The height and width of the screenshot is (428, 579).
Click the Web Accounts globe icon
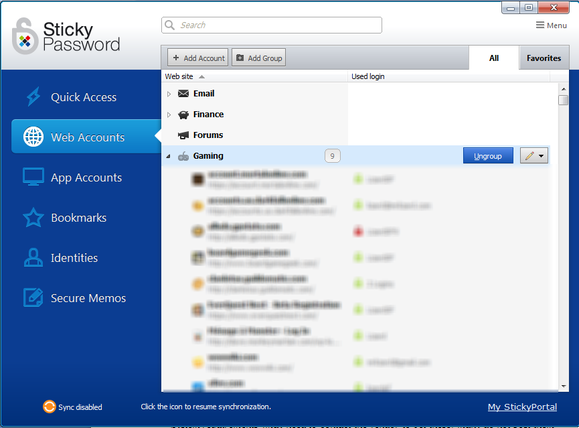click(x=33, y=137)
